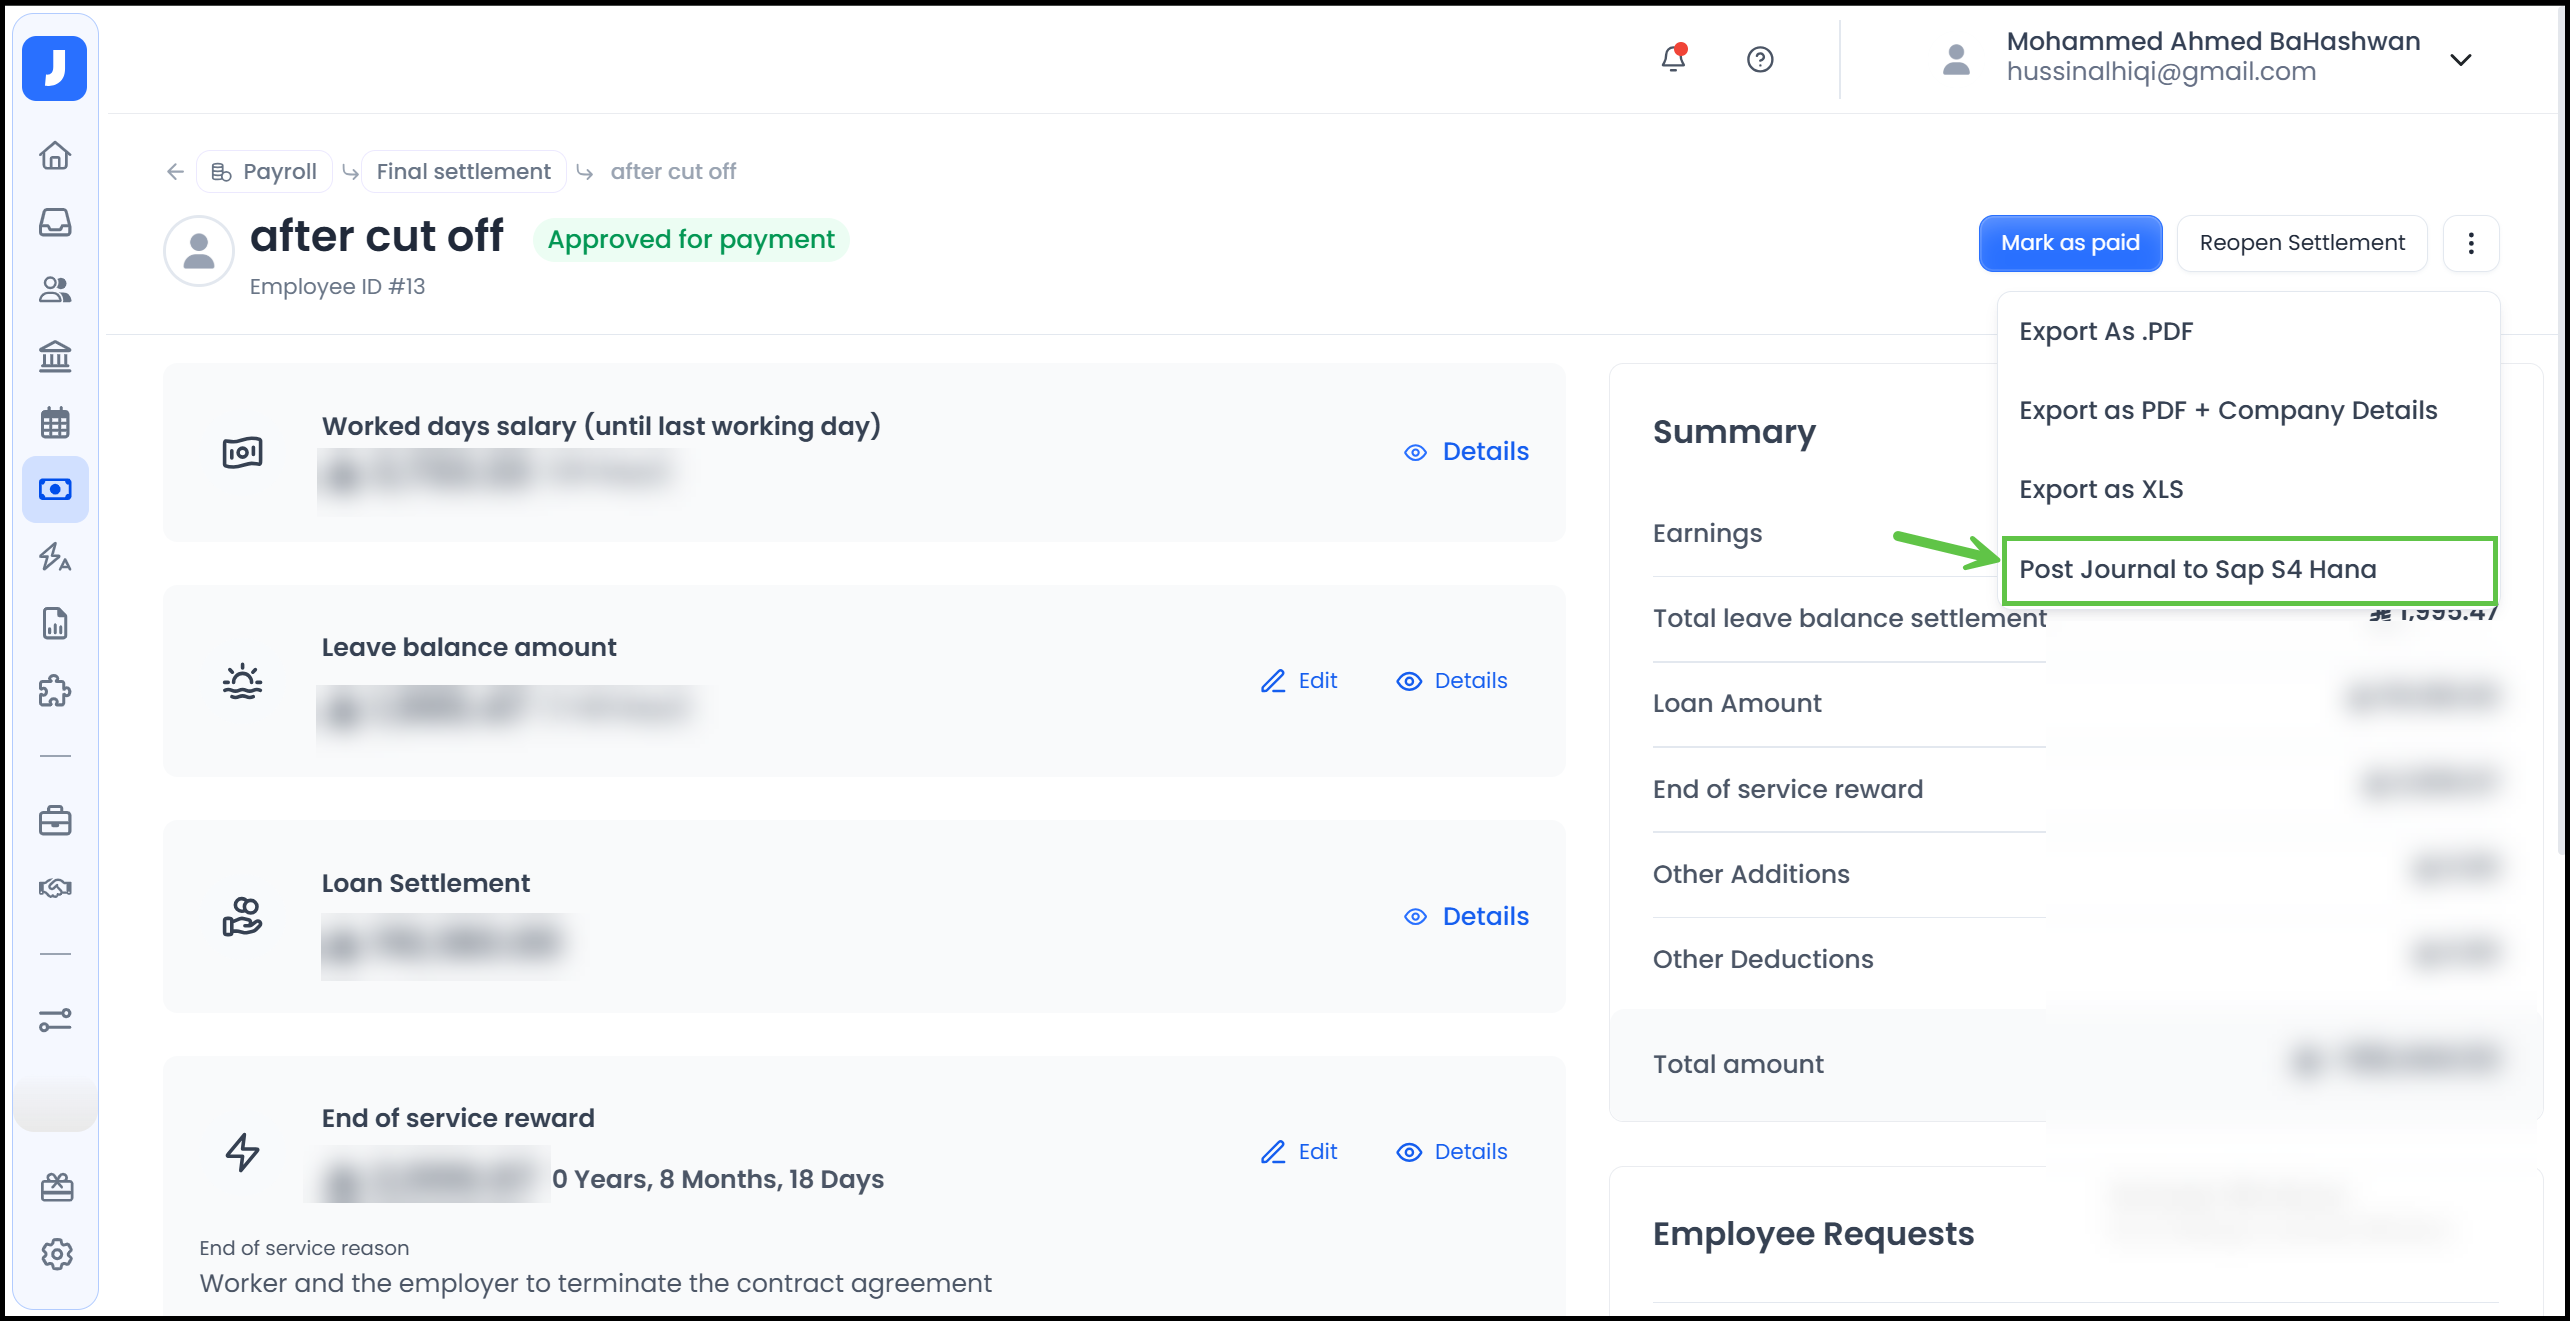Edit the End of service reward
2570x1321 pixels.
[x=1299, y=1152]
